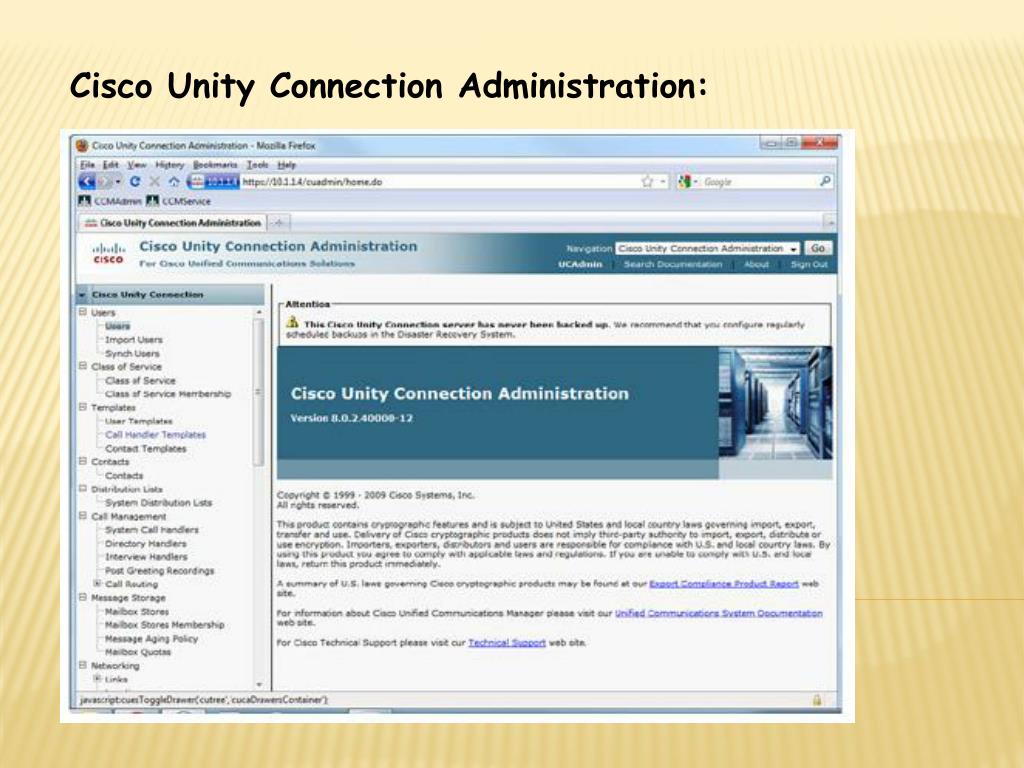Open the Navigation dropdown
This screenshot has width=1024, height=768.
click(x=708, y=248)
